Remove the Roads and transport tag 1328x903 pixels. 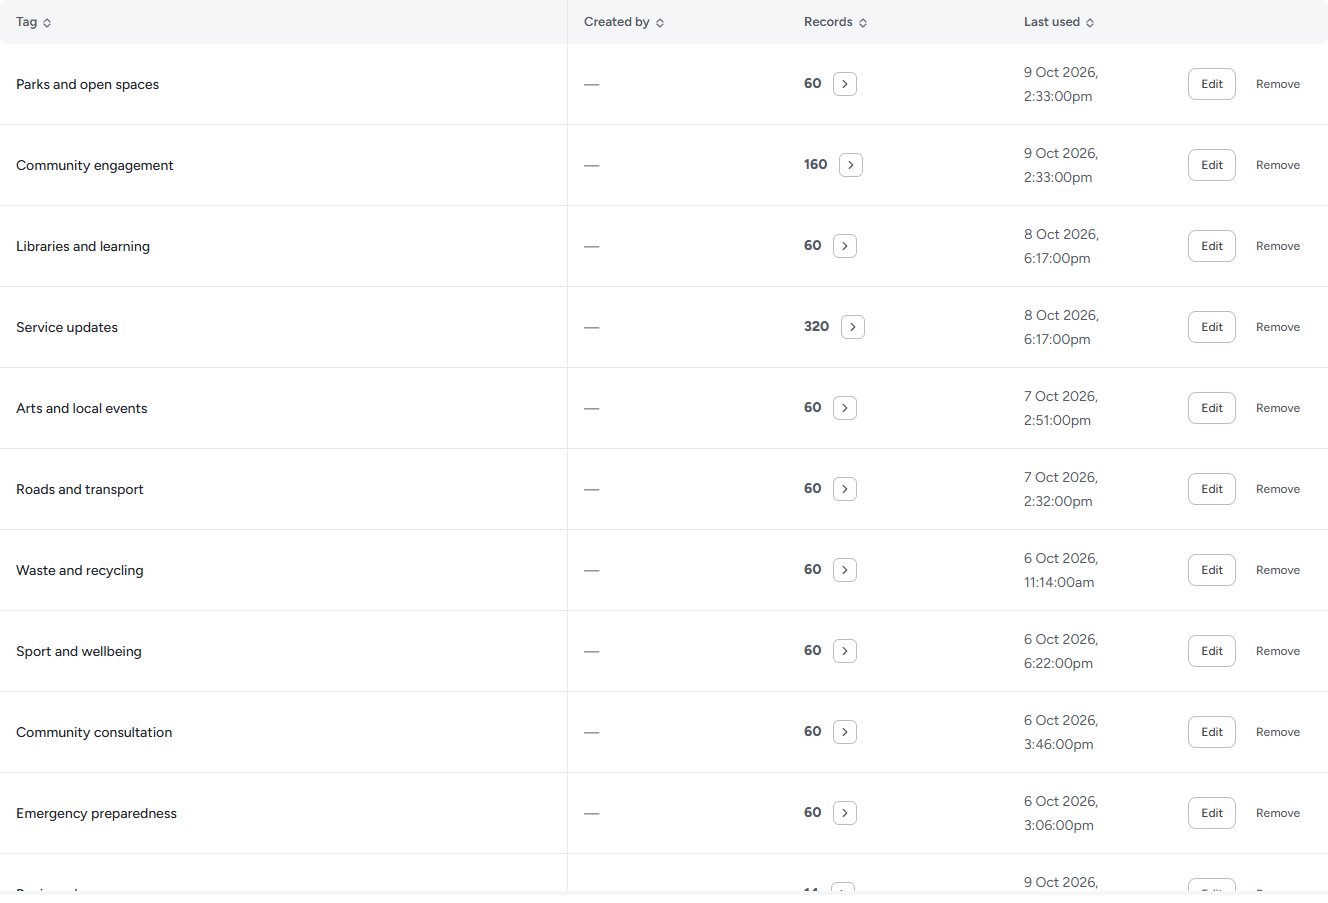tap(1278, 489)
